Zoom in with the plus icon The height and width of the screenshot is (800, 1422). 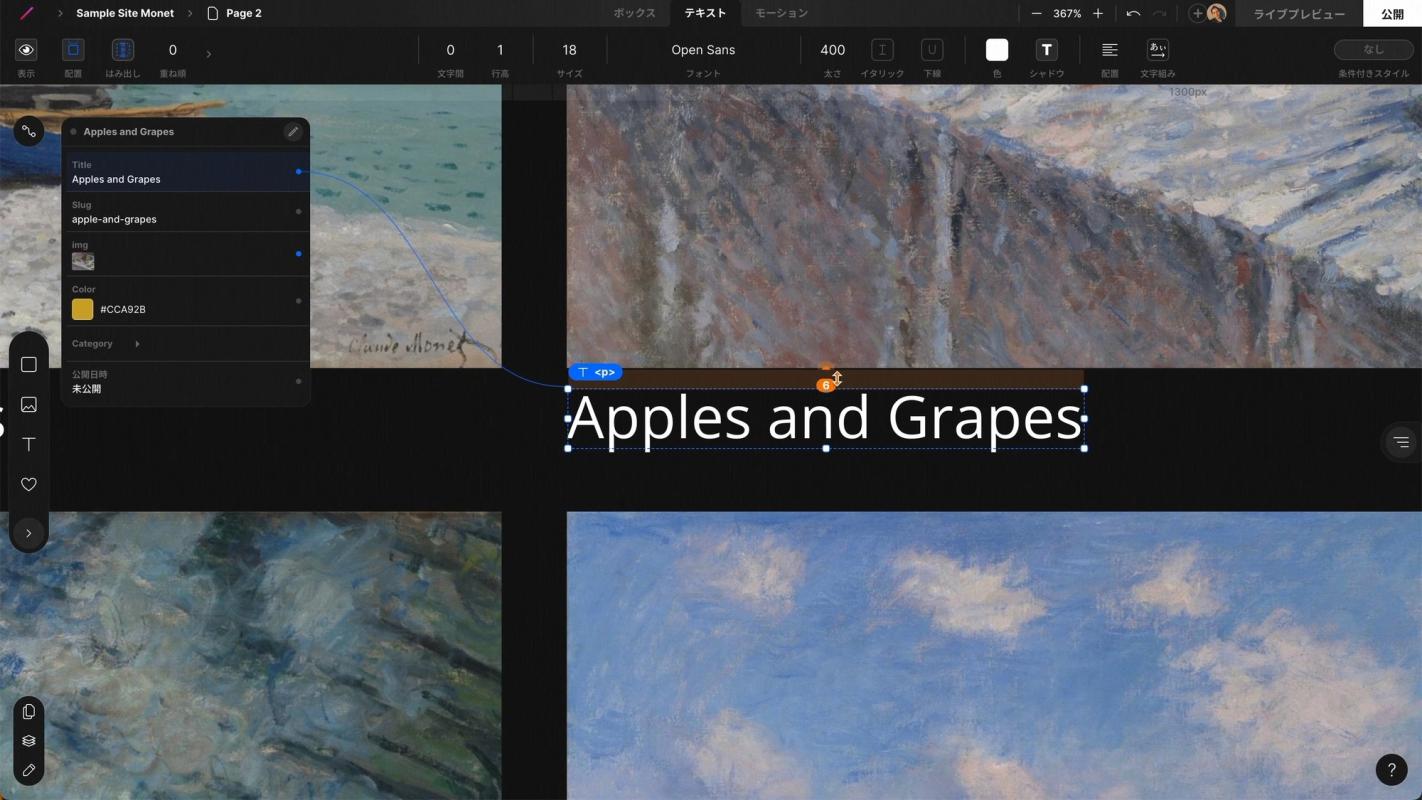1098,13
